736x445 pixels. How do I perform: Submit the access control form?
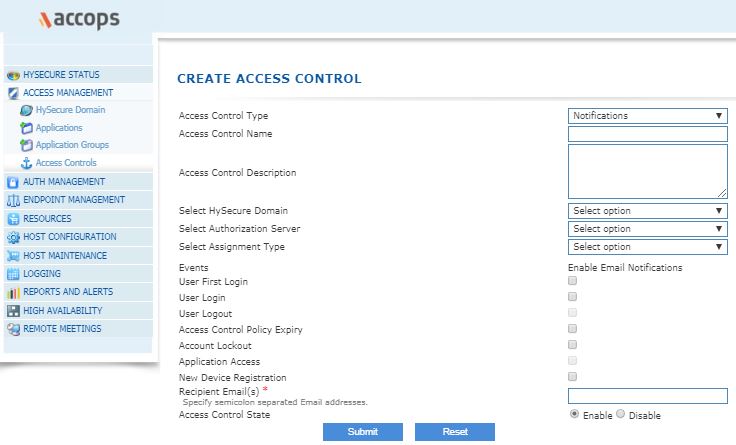pyautogui.click(x=363, y=432)
